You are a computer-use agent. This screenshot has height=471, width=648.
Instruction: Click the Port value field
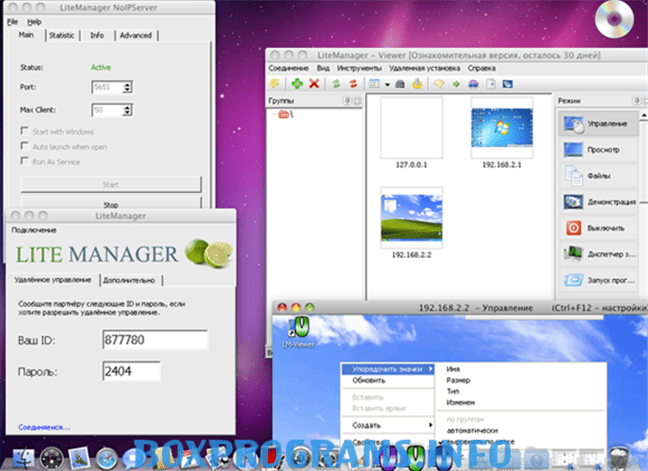click(107, 87)
